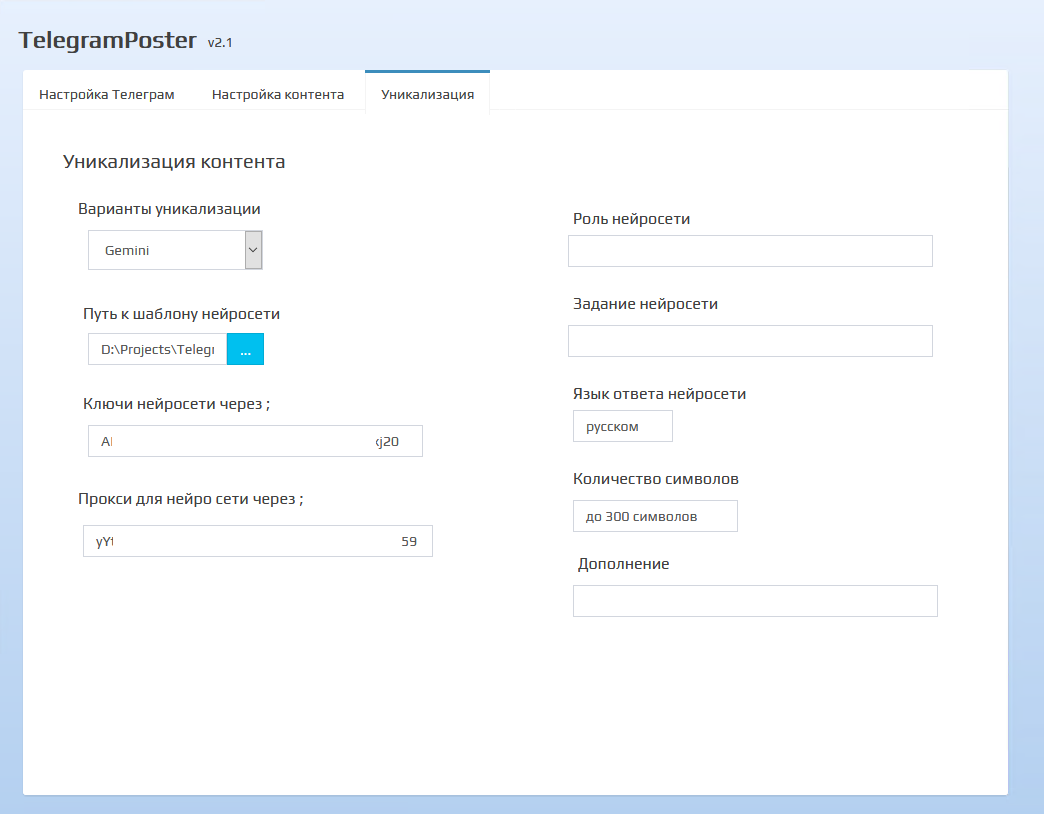The image size is (1044, 814).
Task: Click the v2.1 version label
Action: coord(220,43)
